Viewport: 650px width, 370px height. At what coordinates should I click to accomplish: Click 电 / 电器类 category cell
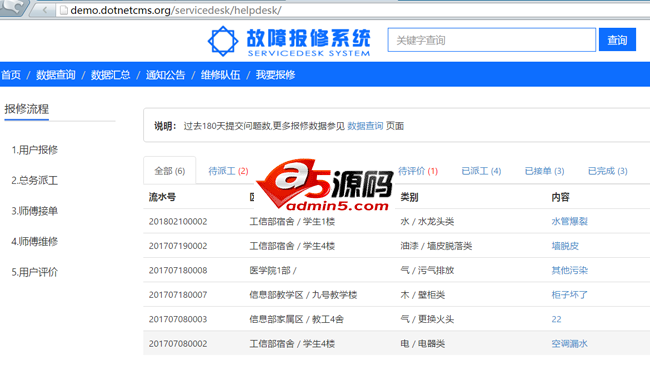point(422,343)
